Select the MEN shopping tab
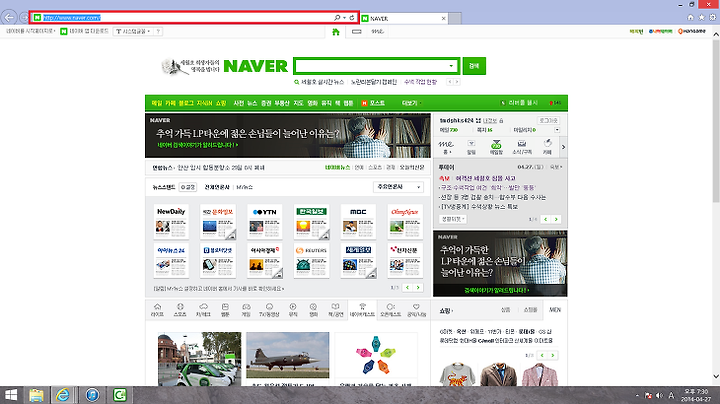The image size is (720, 404). [x=555, y=309]
